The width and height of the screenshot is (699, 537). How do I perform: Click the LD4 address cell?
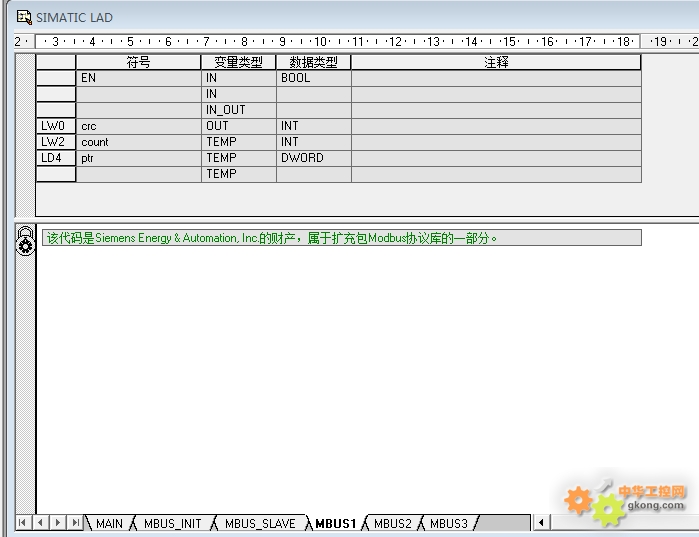(x=56, y=158)
